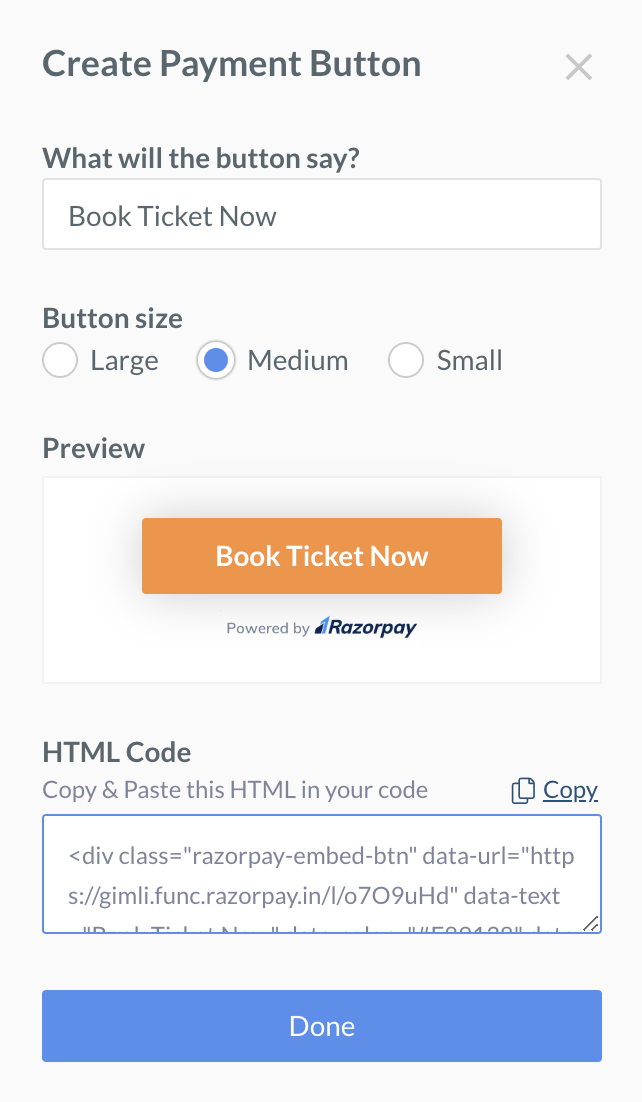Click the "Large" size label text
This screenshot has width=642, height=1102.
124,361
